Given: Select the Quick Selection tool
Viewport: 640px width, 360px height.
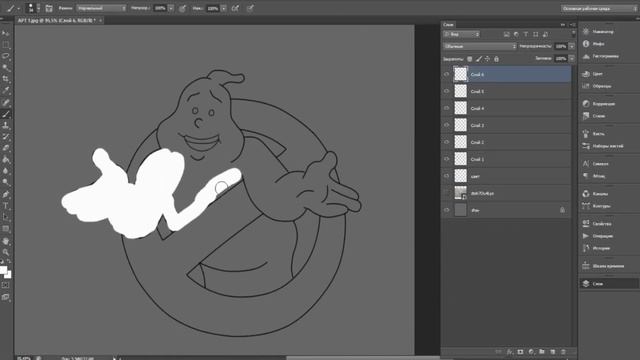Looking at the screenshot, I should (x=6, y=67).
